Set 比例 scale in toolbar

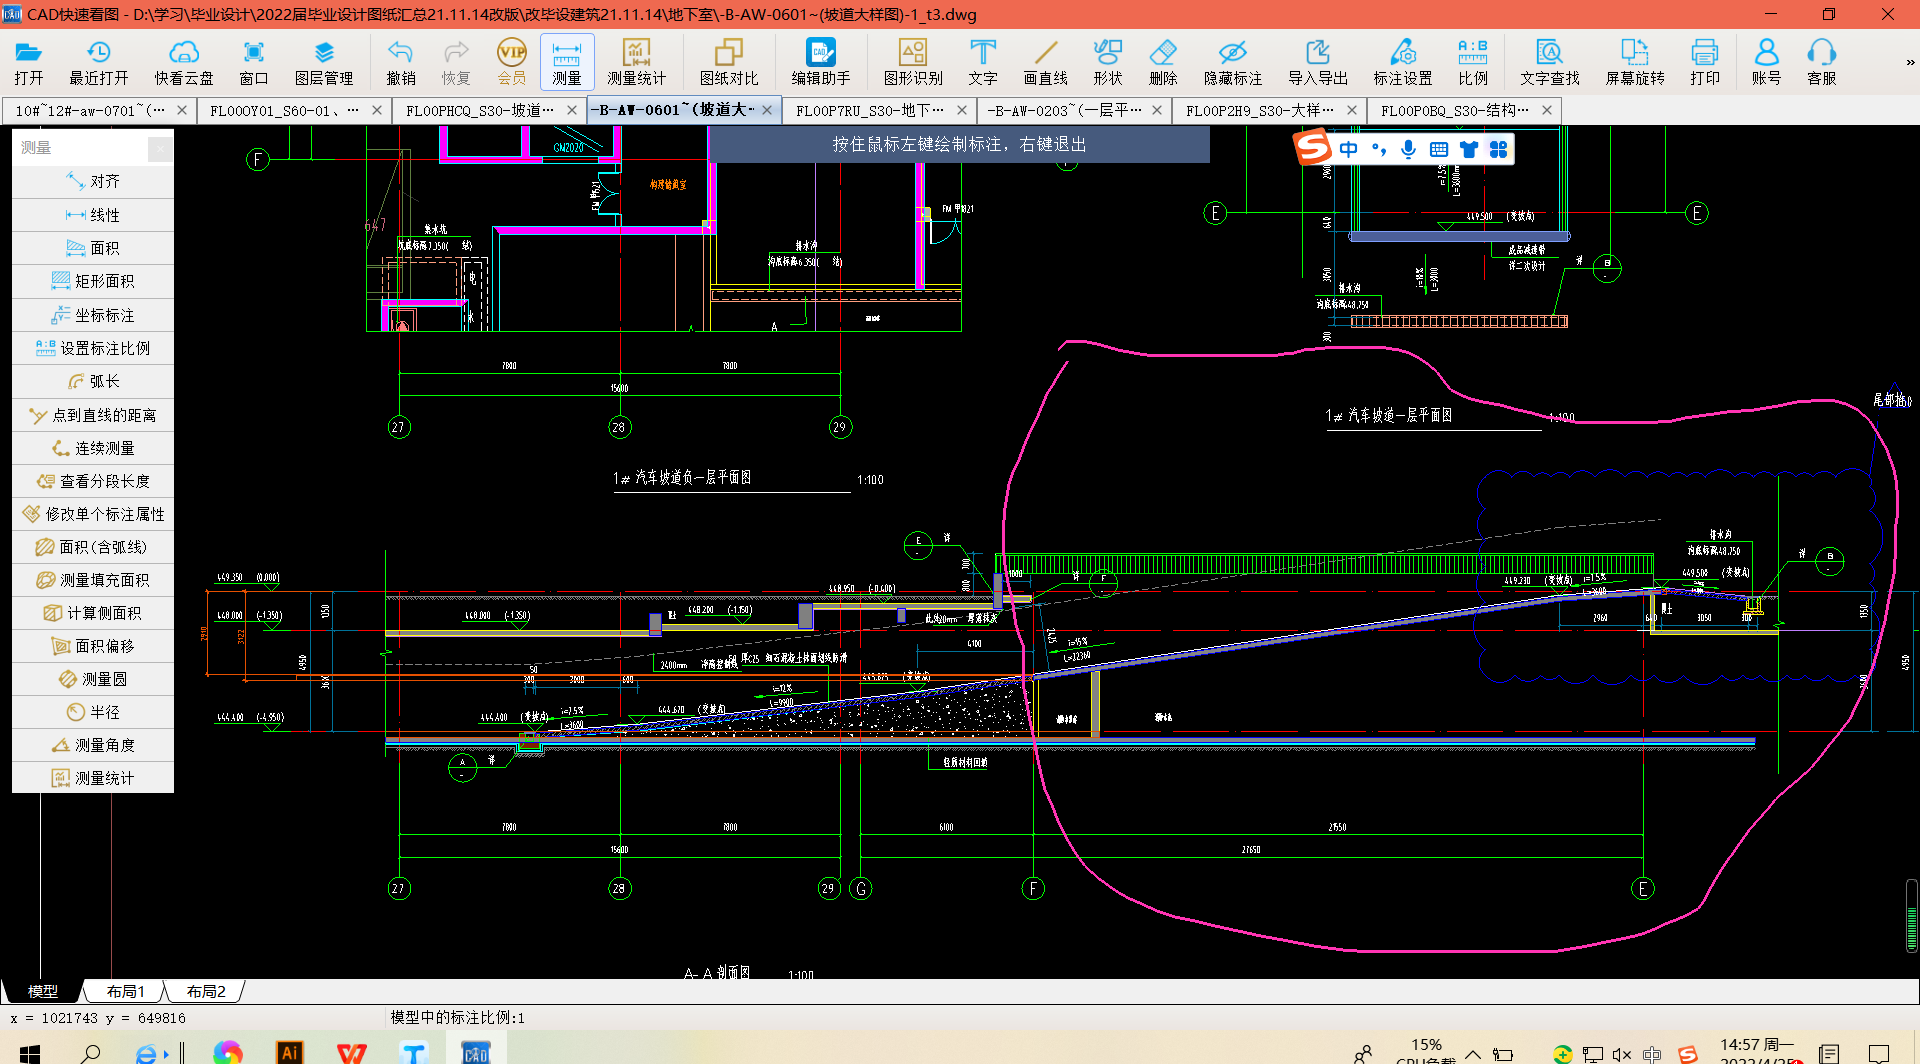tap(1473, 62)
